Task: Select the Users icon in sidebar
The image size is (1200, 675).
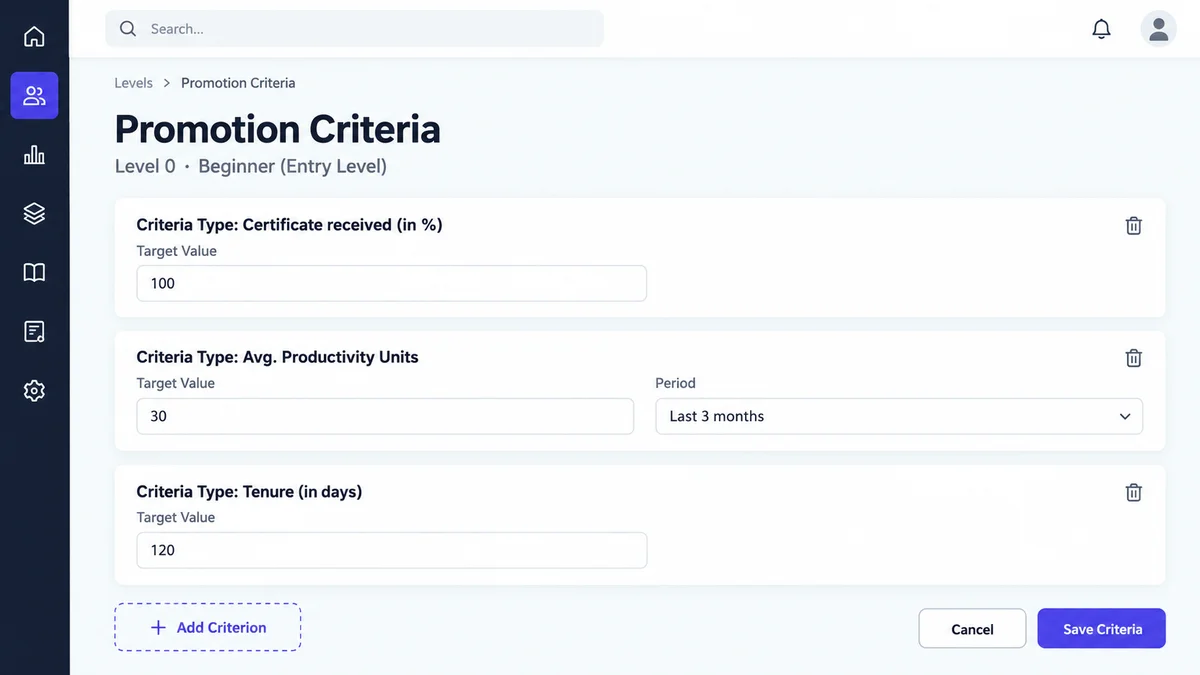Action: (34, 96)
